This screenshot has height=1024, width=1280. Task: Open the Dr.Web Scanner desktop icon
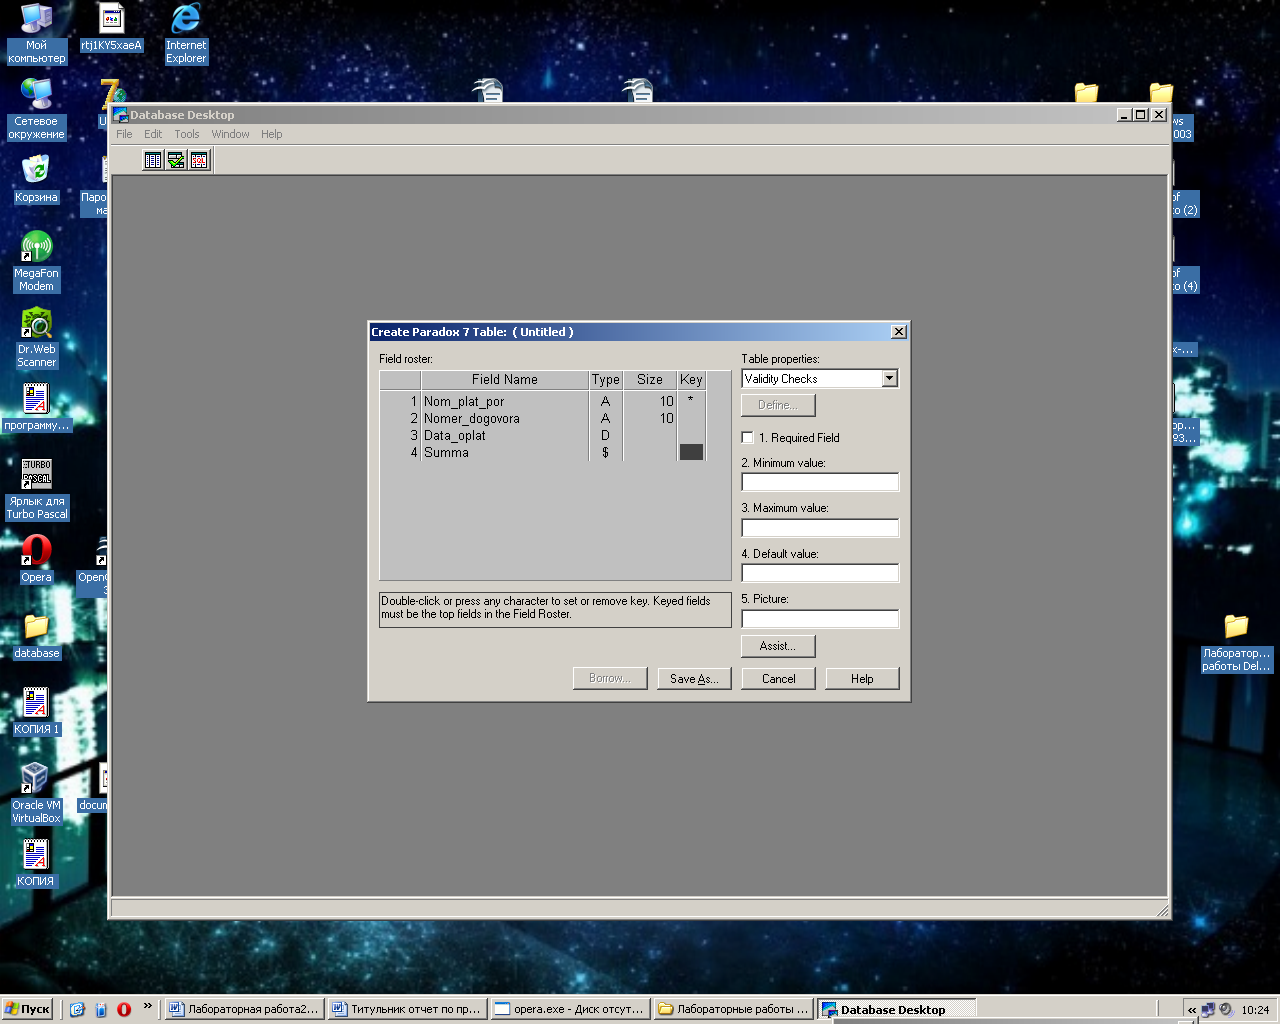(x=36, y=337)
